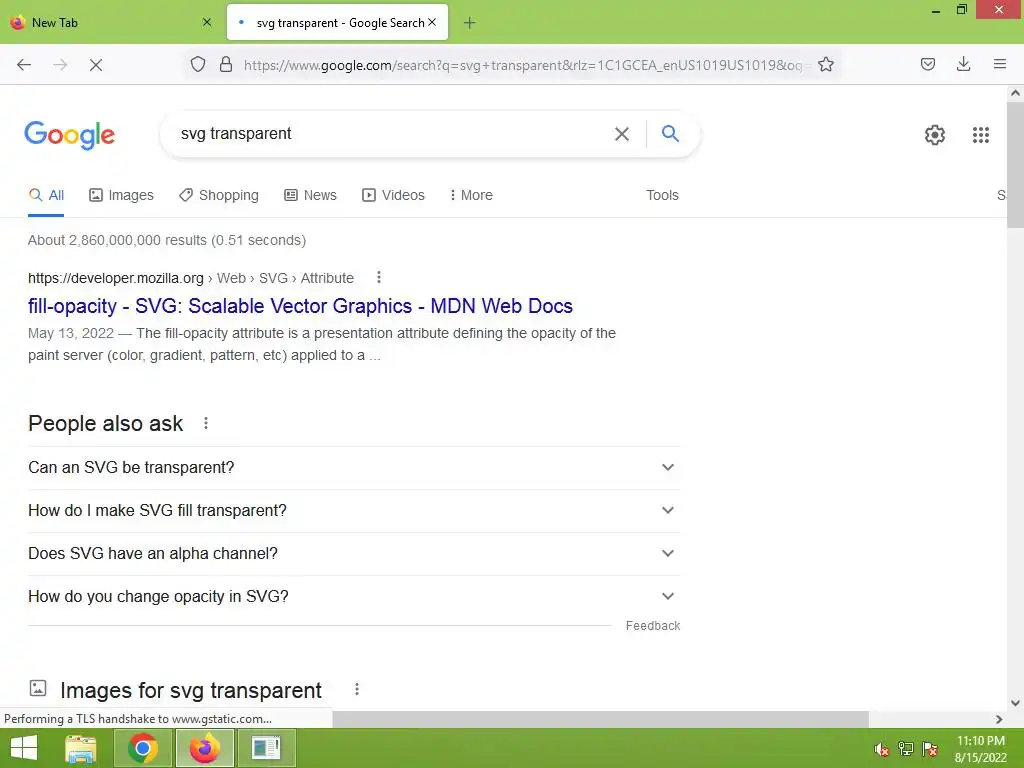Click the network tray icon

pos(906,749)
